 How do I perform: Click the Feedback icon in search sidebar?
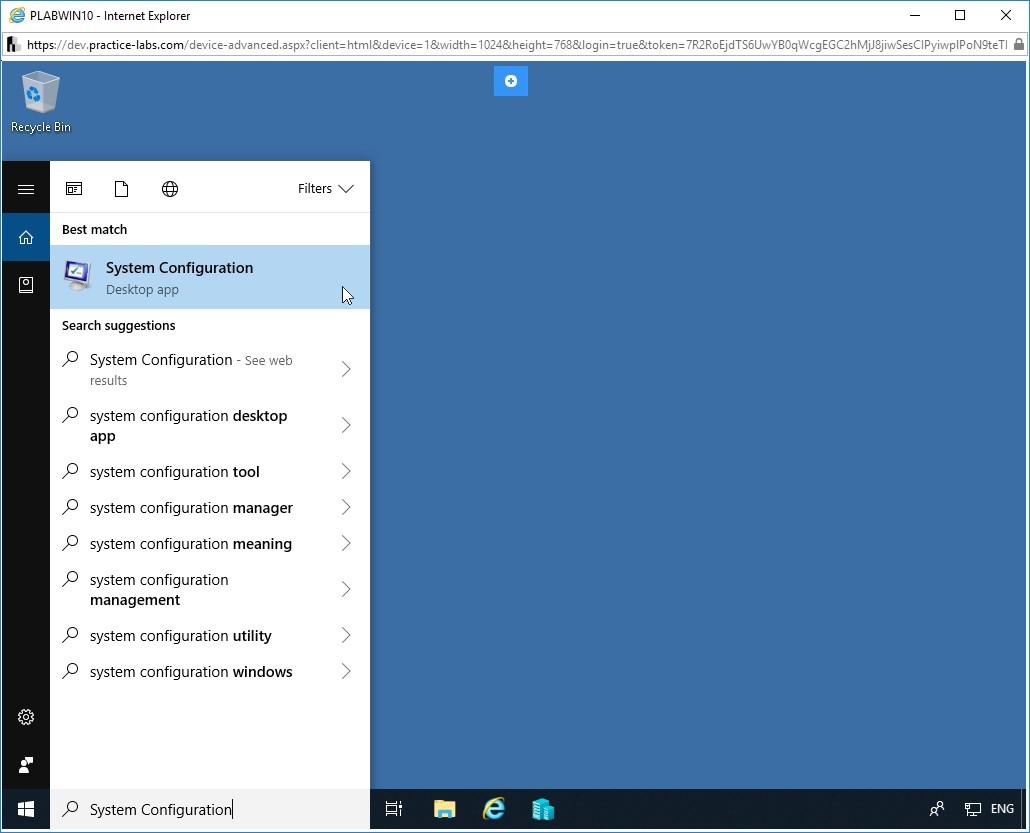click(x=26, y=765)
